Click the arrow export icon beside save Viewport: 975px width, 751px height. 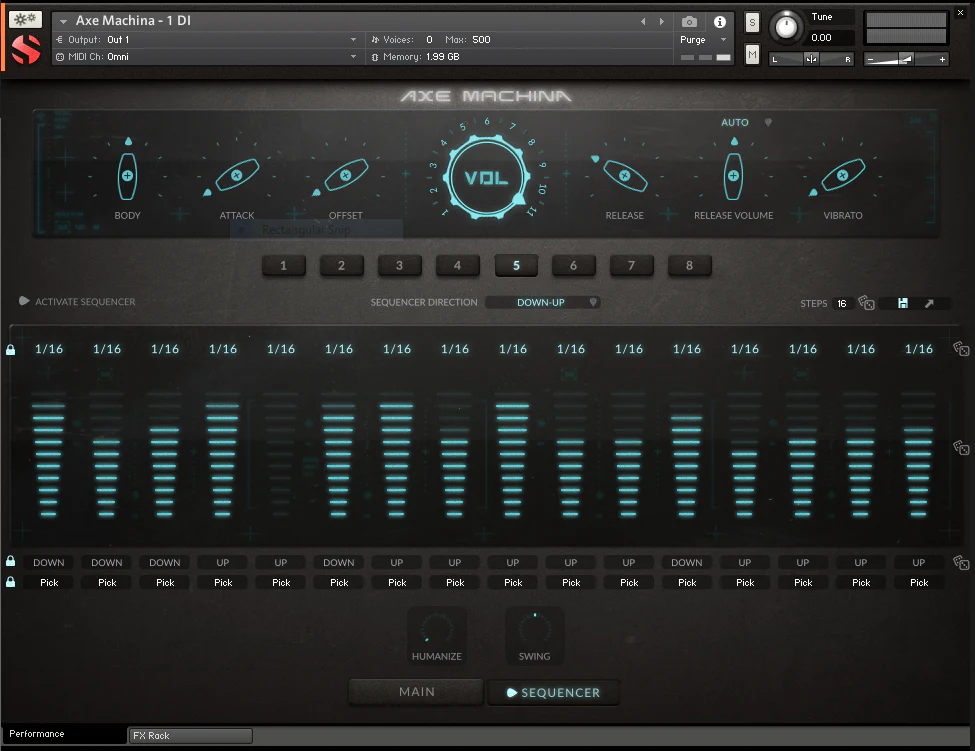pyautogui.click(x=929, y=303)
